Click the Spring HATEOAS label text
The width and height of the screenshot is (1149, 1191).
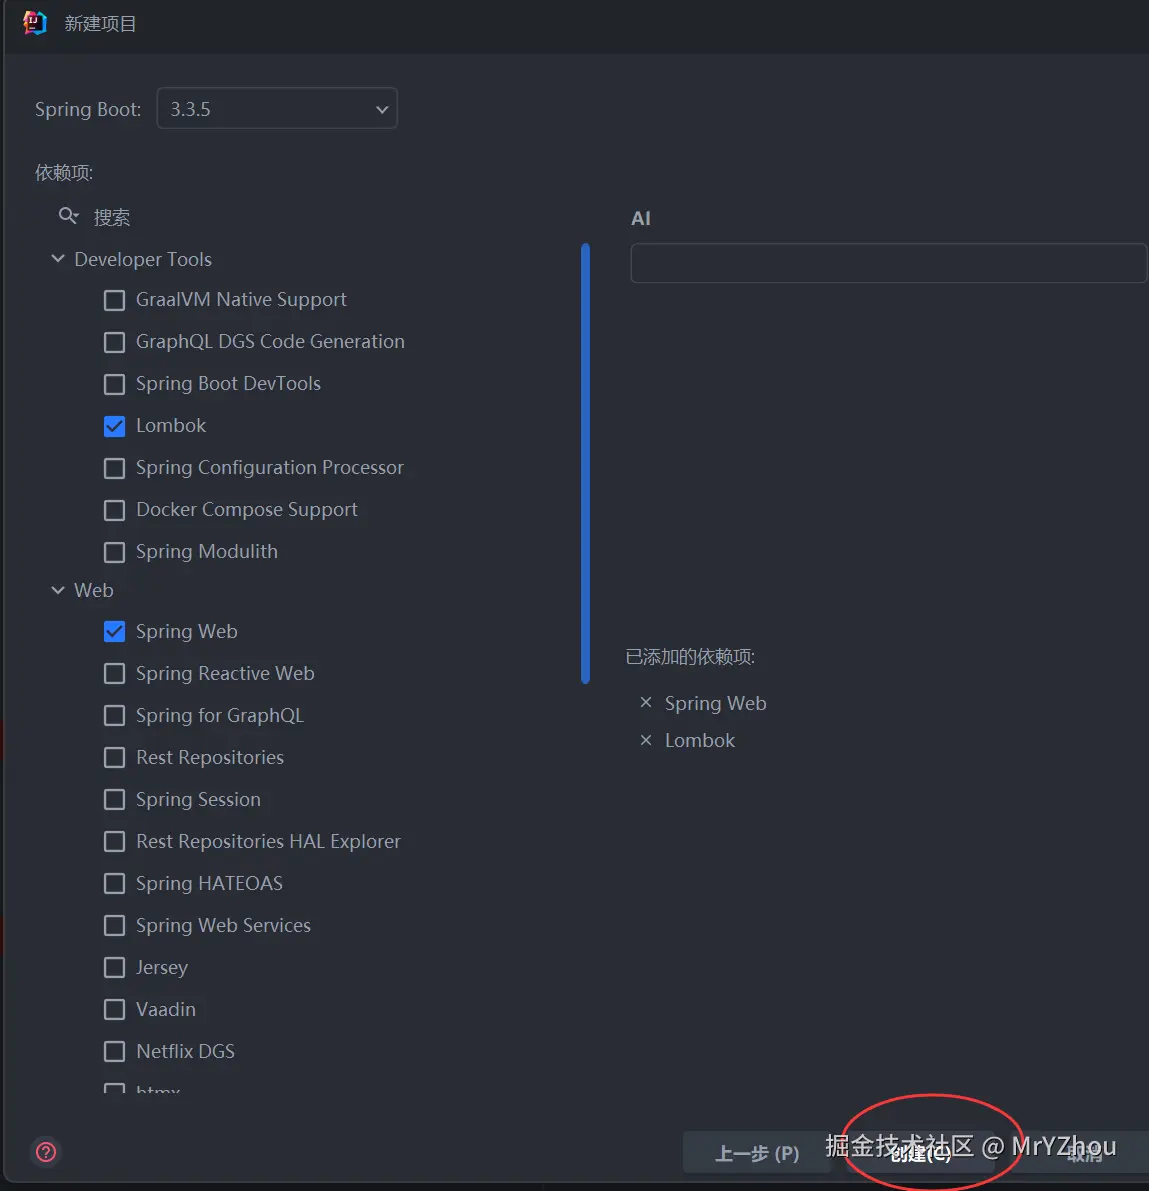pos(210,883)
